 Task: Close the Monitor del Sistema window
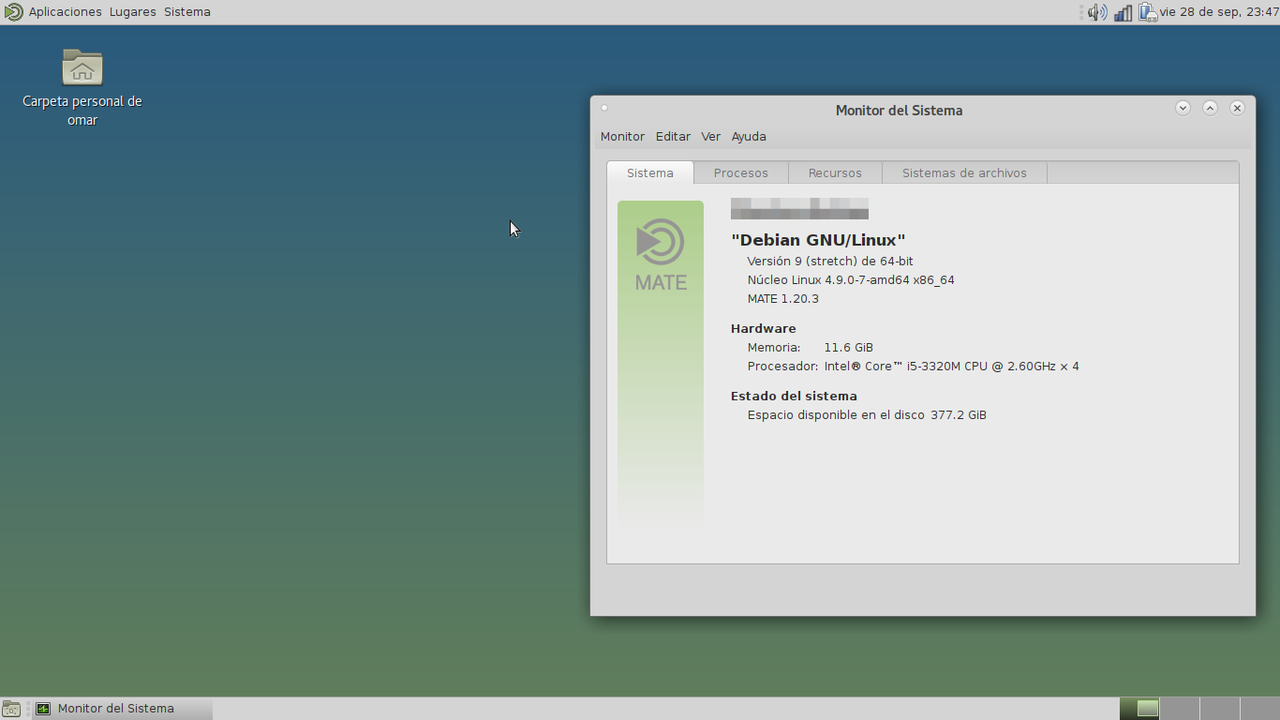click(1237, 108)
